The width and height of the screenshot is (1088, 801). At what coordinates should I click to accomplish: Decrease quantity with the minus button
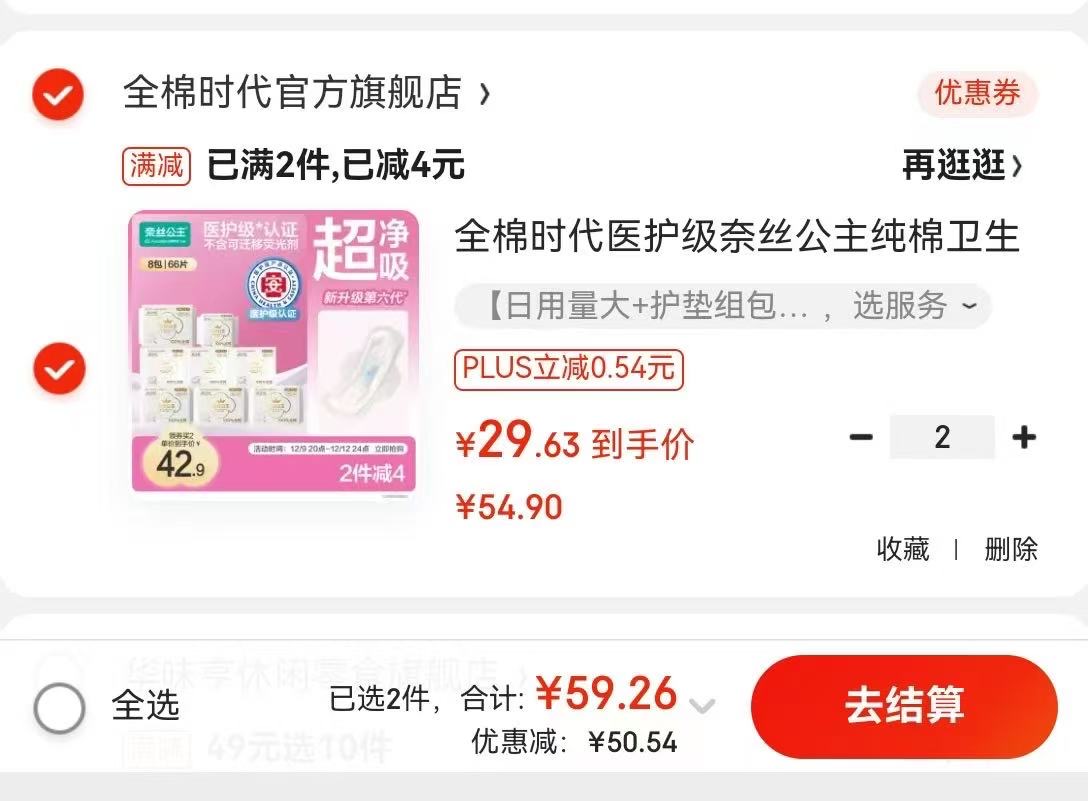[x=861, y=437]
